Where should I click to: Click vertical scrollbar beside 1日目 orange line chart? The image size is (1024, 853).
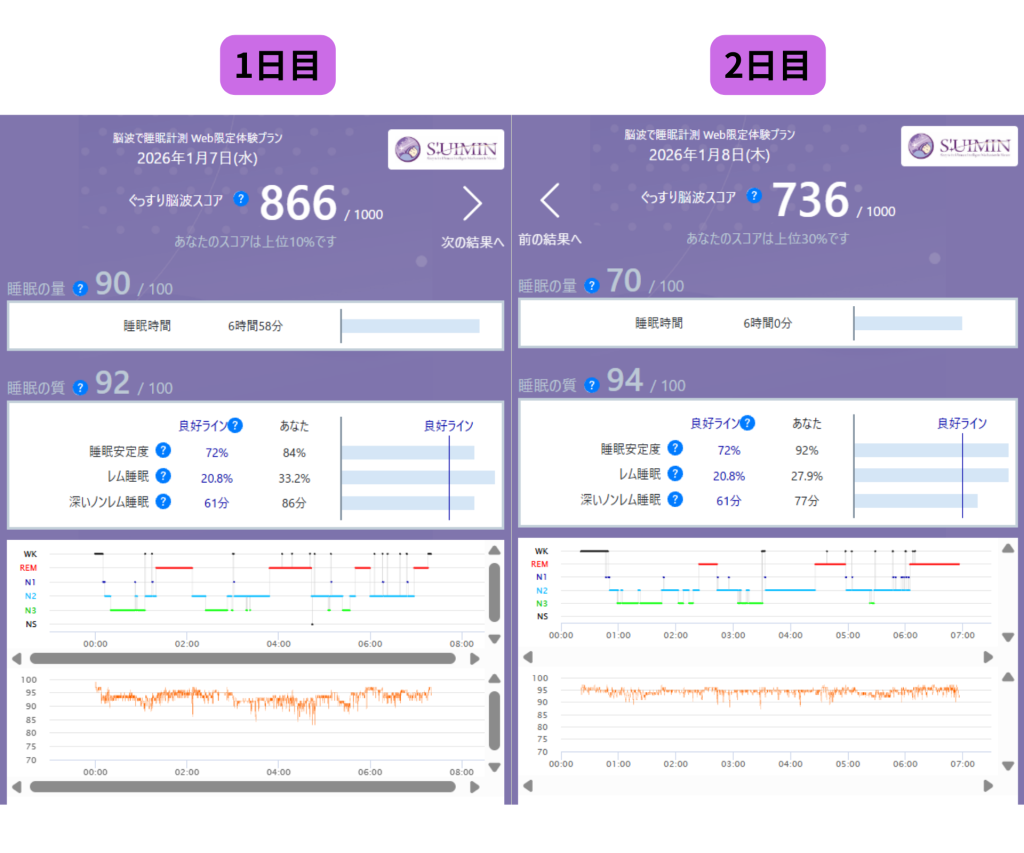pyautogui.click(x=494, y=720)
